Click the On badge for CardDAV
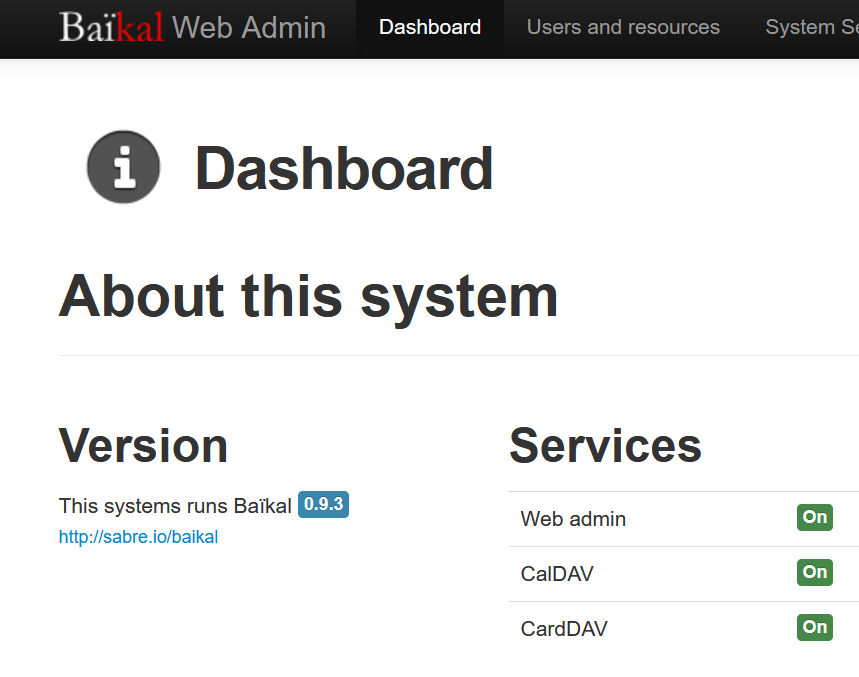 (814, 627)
